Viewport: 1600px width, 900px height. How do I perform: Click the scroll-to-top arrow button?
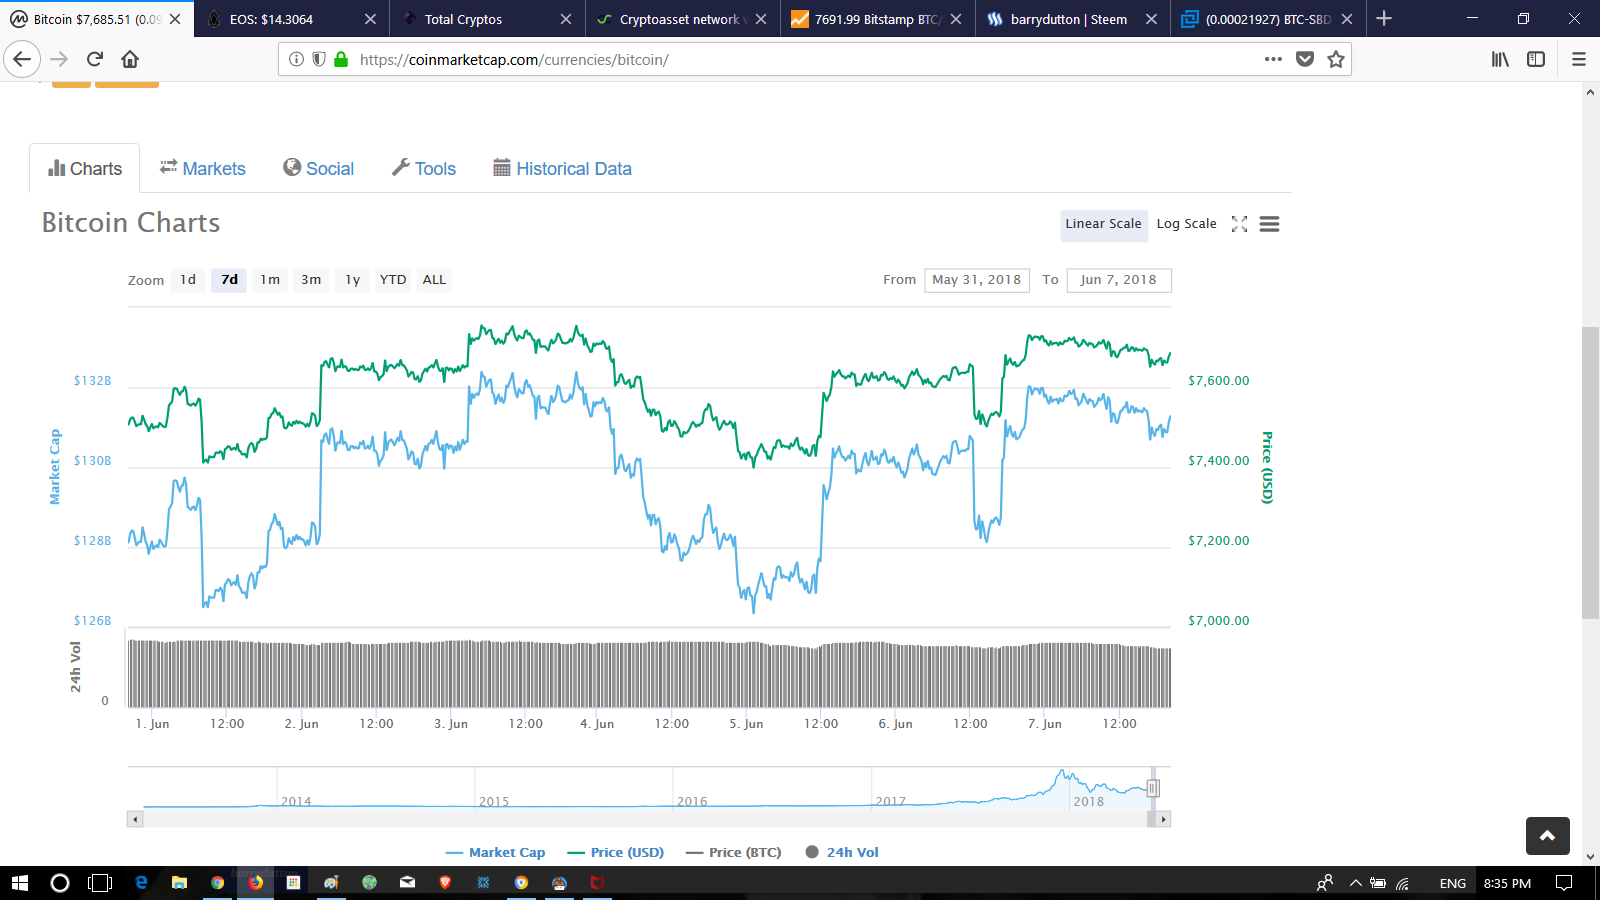pyautogui.click(x=1547, y=836)
